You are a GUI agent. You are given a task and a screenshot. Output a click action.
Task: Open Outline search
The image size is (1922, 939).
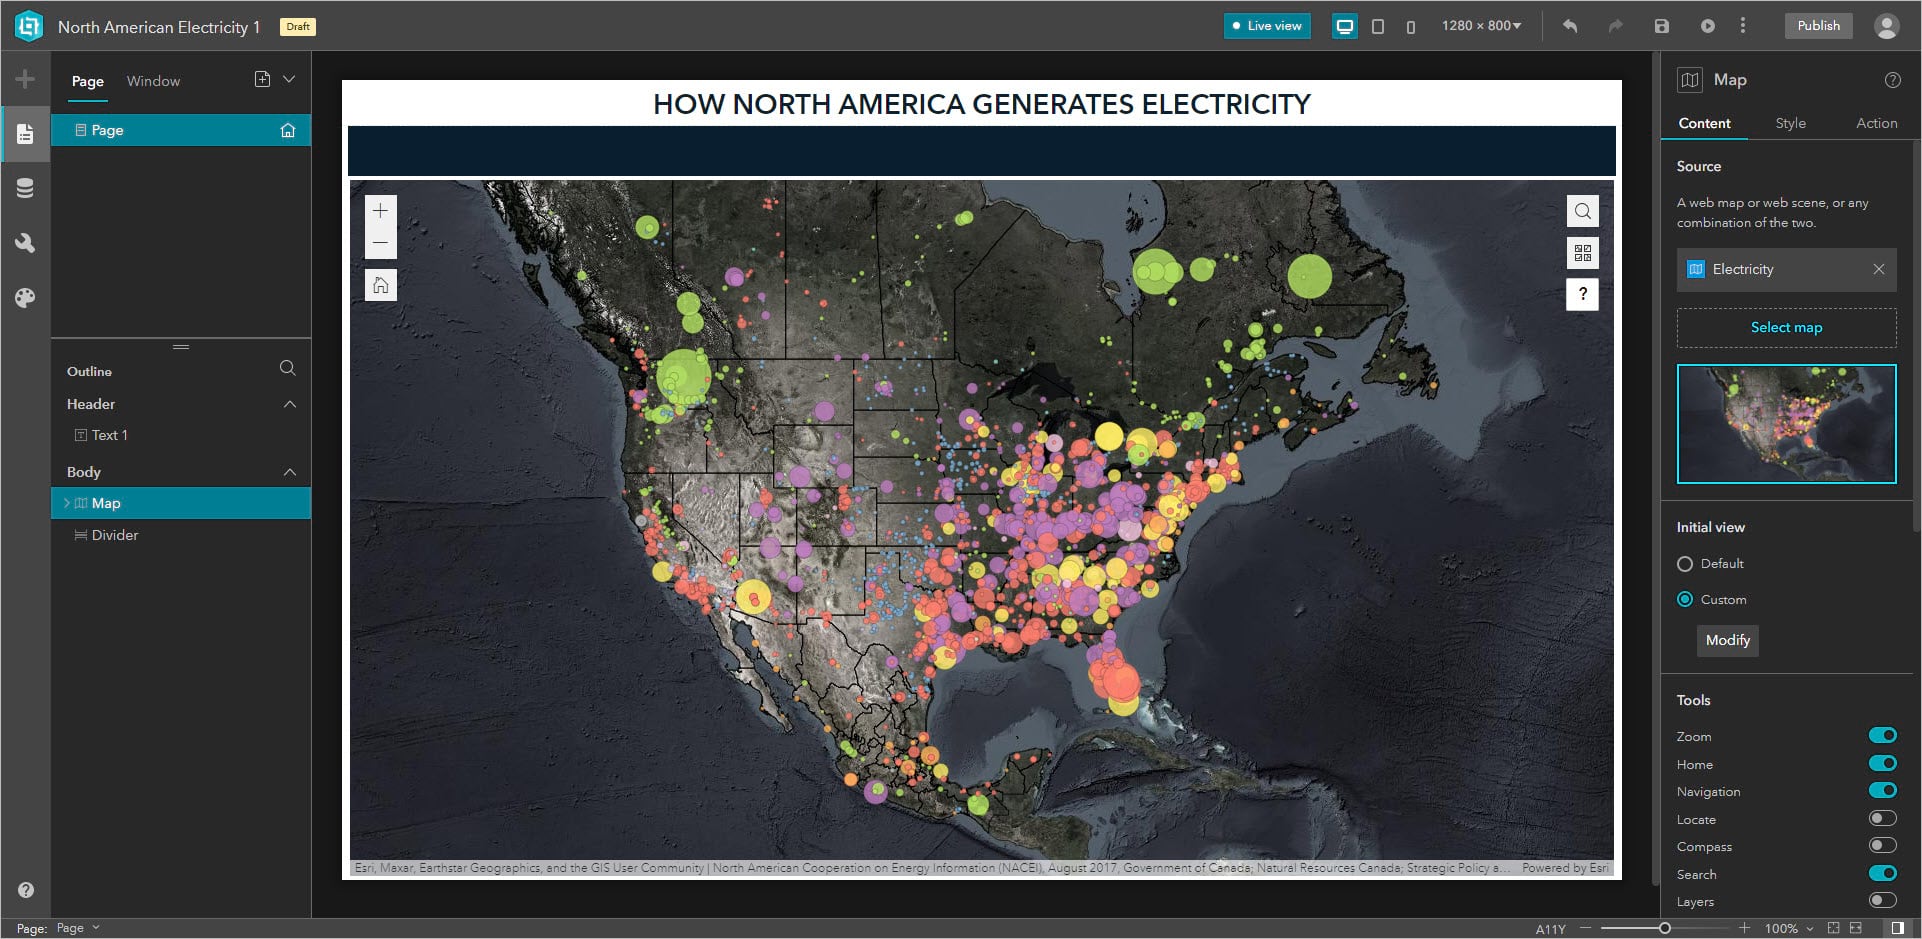click(x=287, y=368)
